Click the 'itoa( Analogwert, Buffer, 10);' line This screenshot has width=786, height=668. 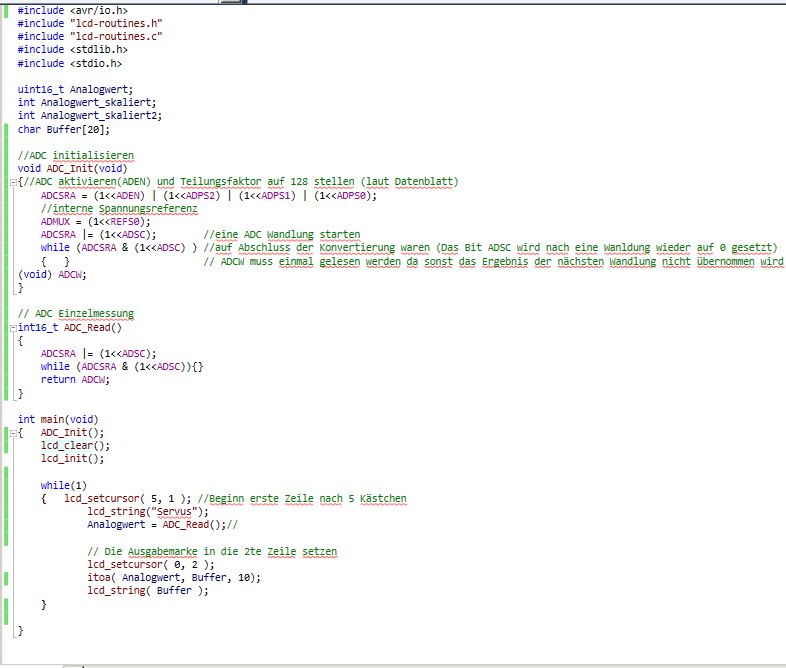point(174,578)
